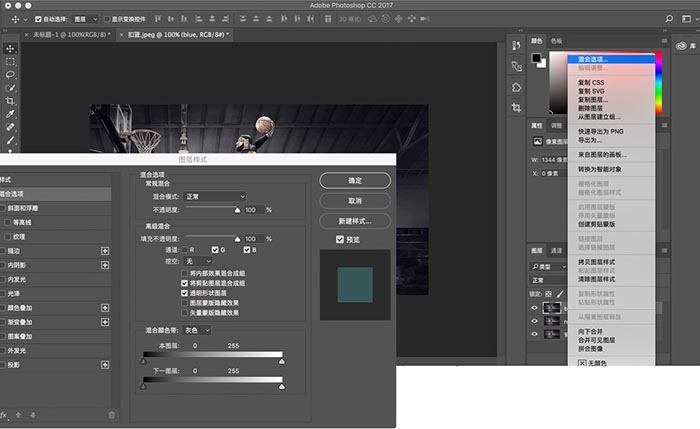Viewport: 700px width, 429px height.
Task: Uncheck the 预览 checkbox in the dialog
Action: pyautogui.click(x=341, y=239)
